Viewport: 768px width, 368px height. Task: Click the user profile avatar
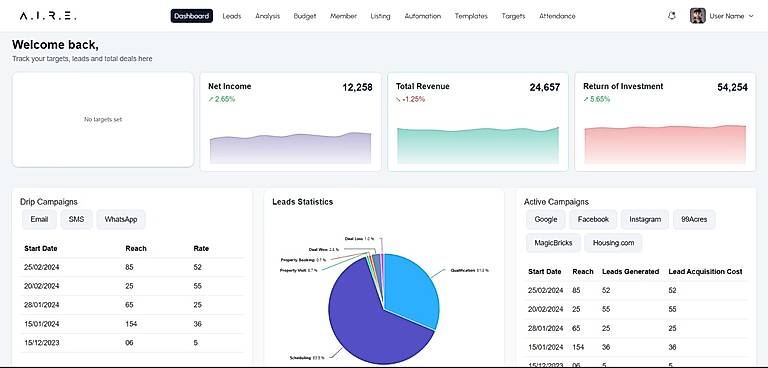coord(697,16)
